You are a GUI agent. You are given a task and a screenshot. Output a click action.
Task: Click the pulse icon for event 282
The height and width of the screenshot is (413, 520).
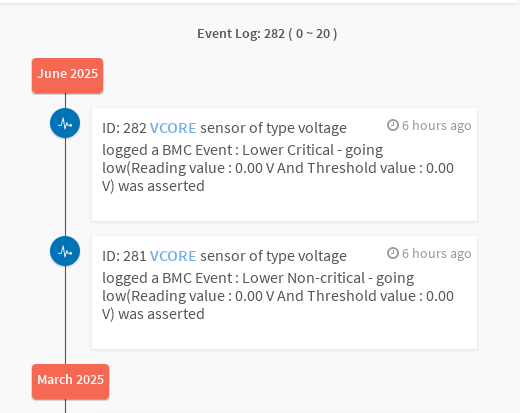65,123
